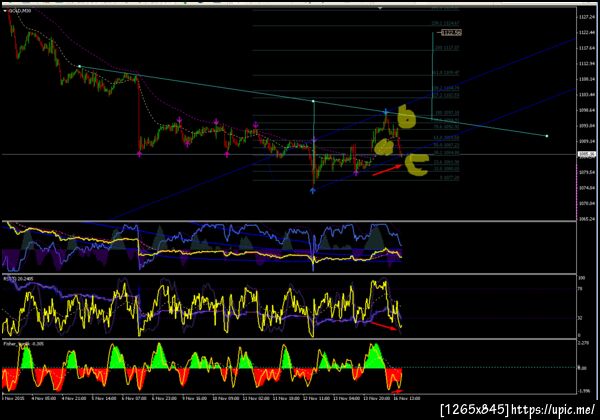Click the Fisher indicator label
This screenshot has height=420, width=600.
pos(23,344)
